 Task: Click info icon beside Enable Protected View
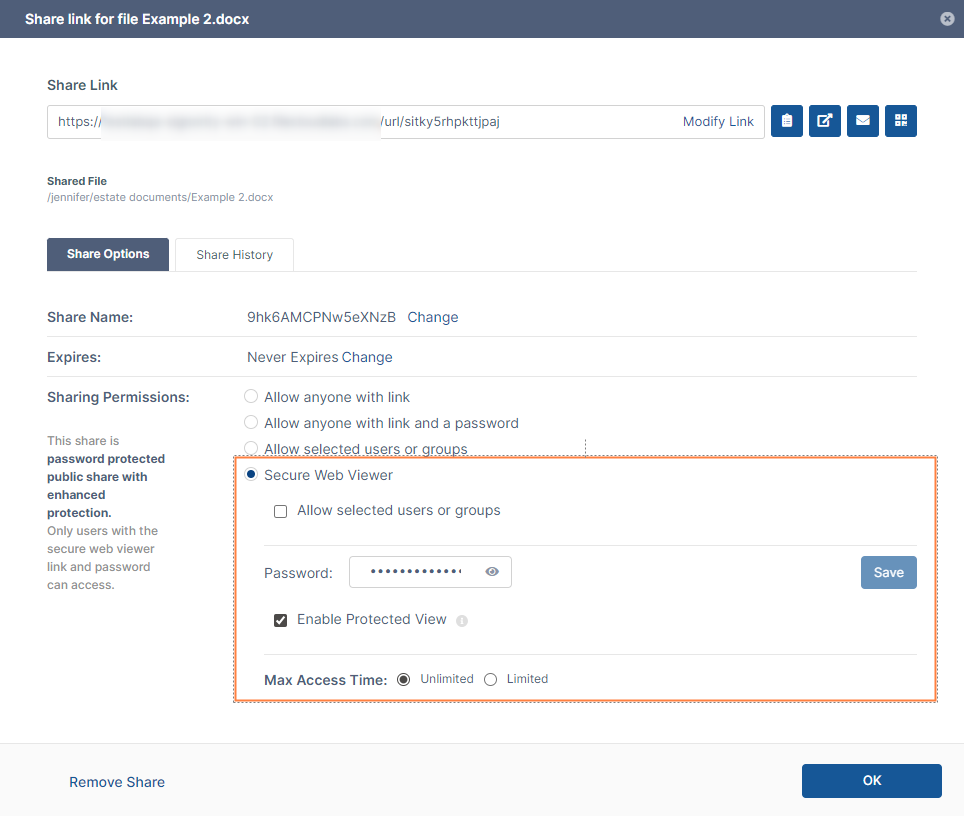[462, 621]
